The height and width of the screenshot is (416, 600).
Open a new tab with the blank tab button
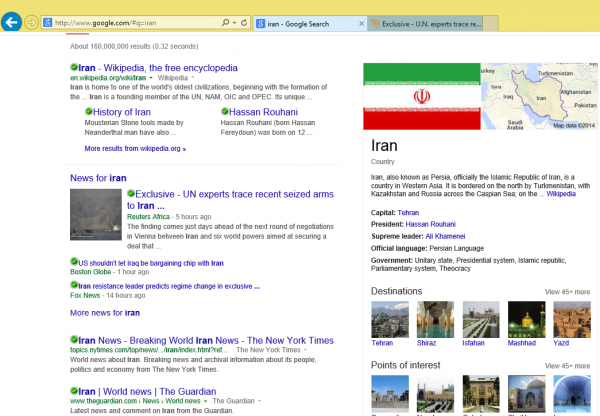pos(491,24)
